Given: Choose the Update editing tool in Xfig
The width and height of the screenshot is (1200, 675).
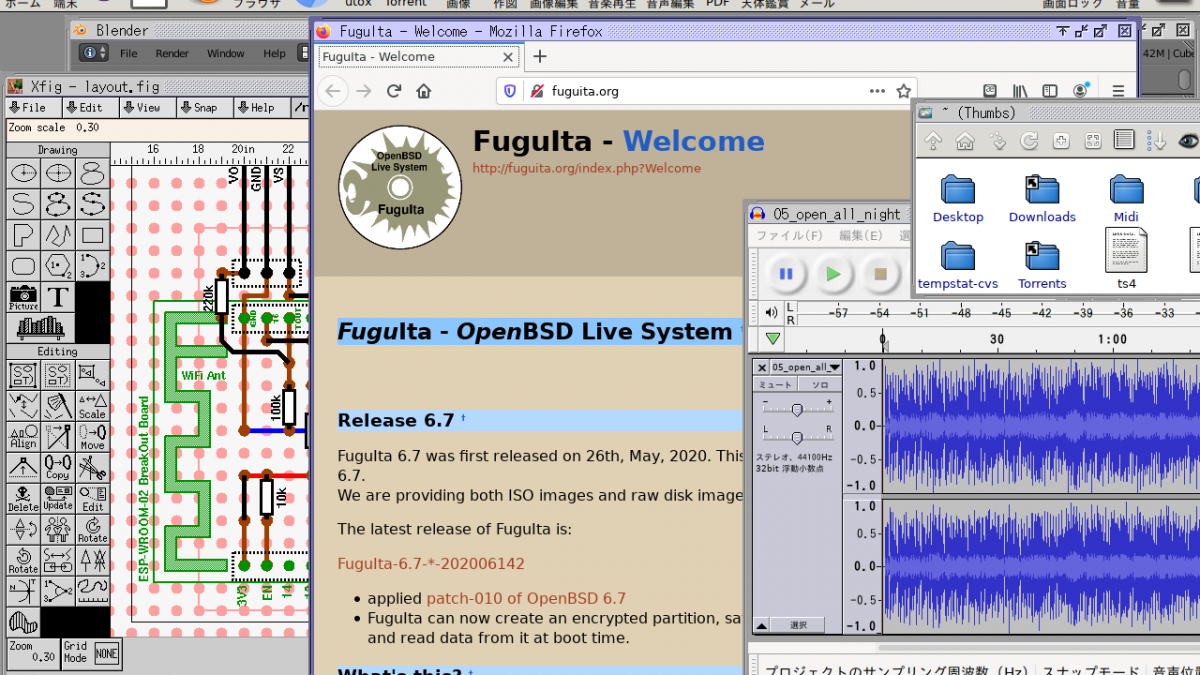Looking at the screenshot, I should click(58, 498).
